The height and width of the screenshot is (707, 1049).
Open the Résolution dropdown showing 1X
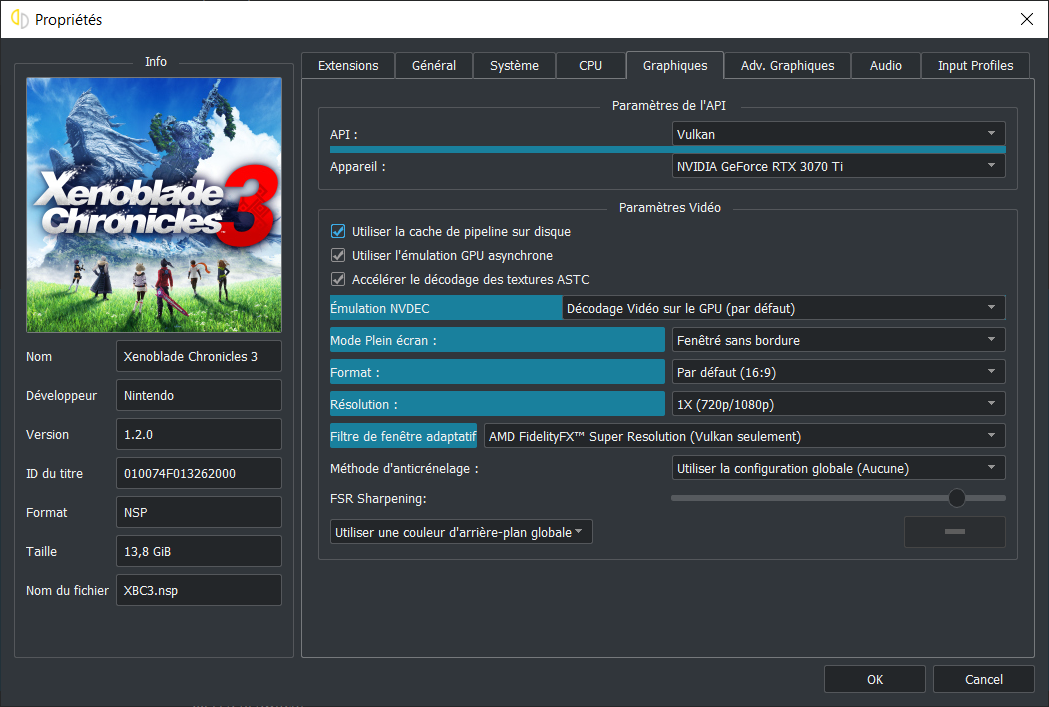point(838,404)
